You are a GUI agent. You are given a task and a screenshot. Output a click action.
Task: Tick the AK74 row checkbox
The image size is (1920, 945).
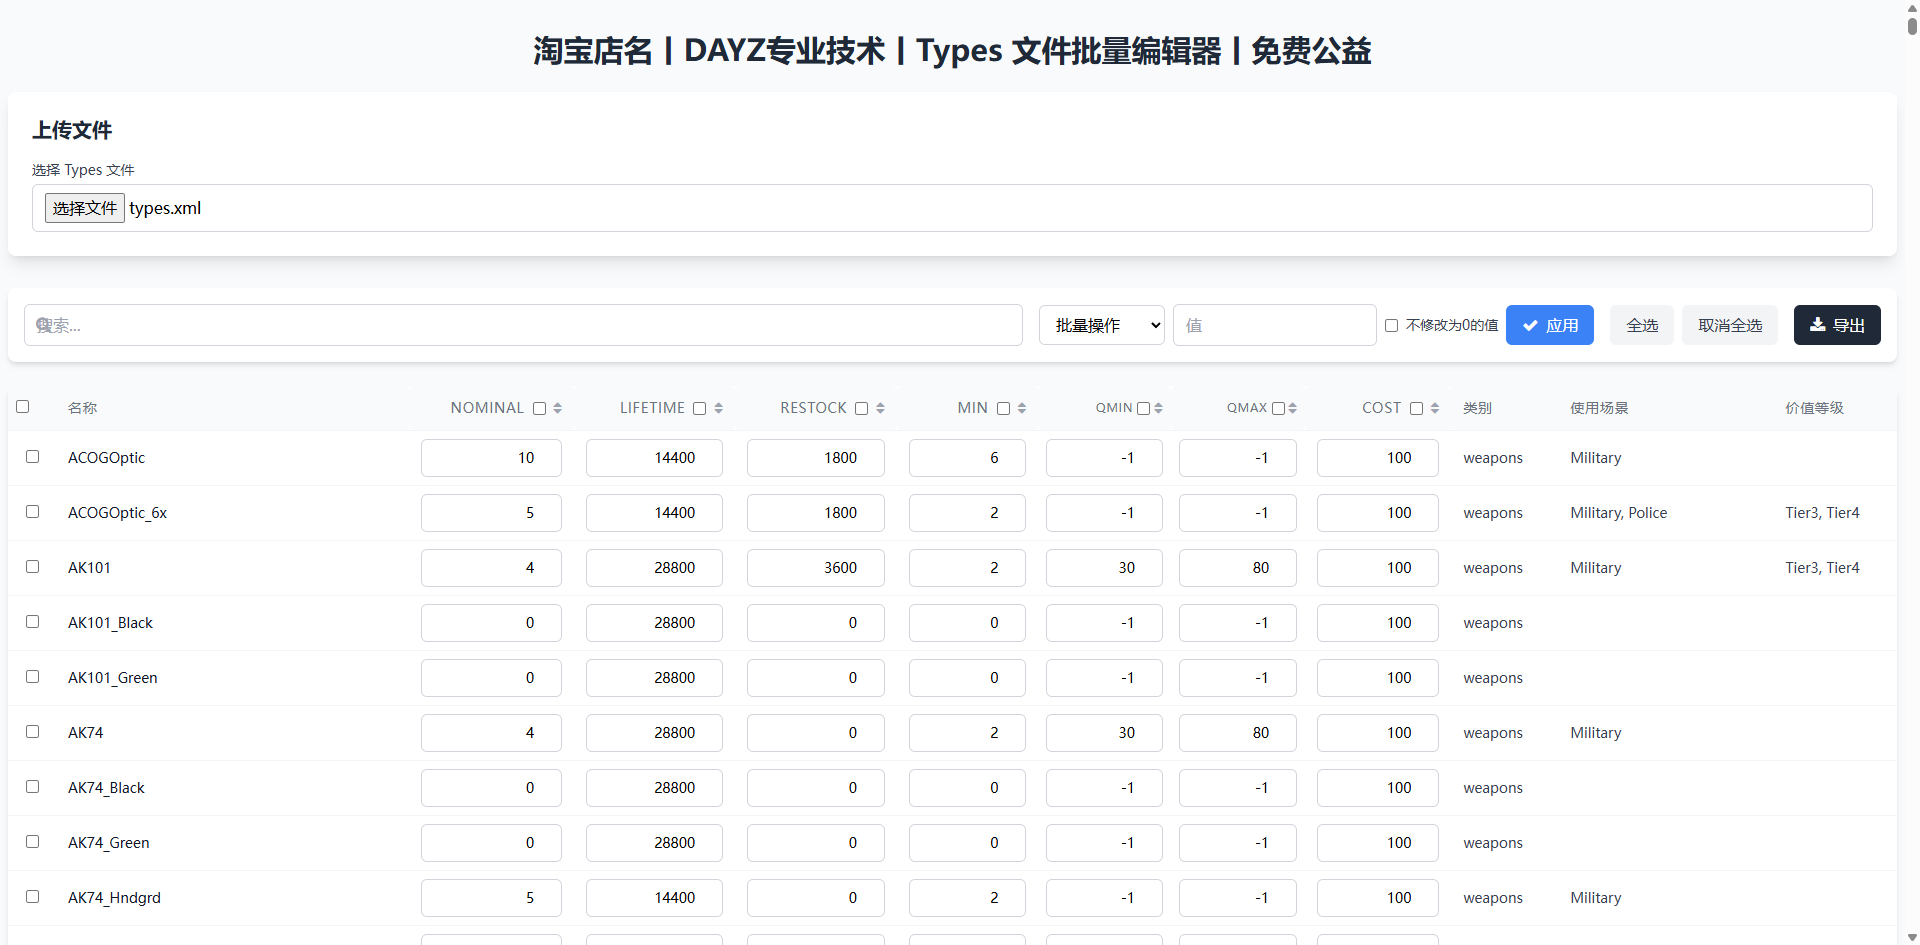click(x=33, y=732)
